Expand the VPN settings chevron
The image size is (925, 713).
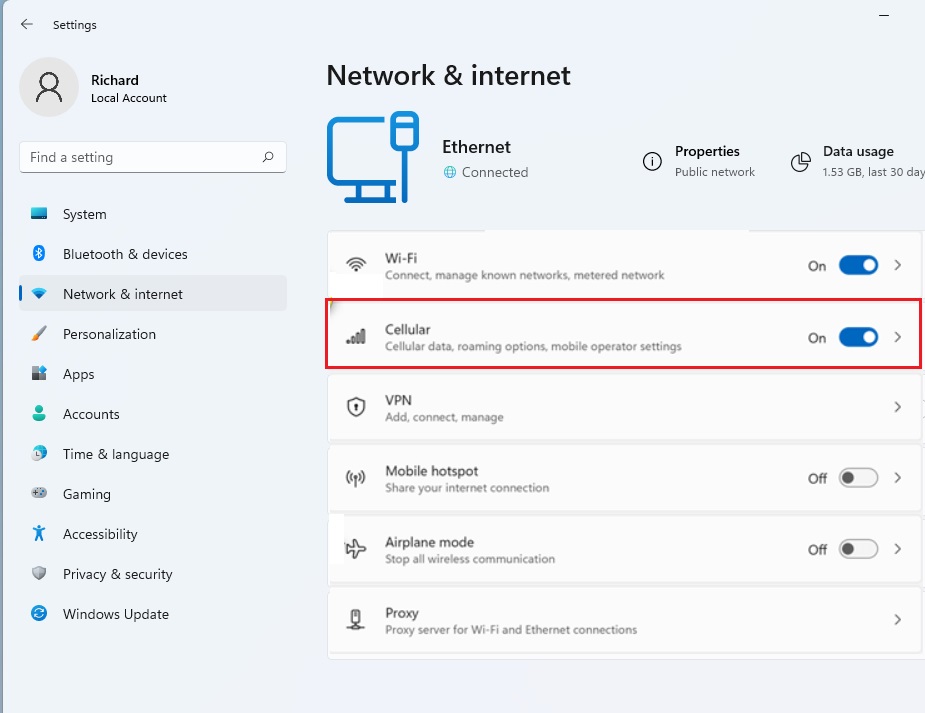point(898,407)
